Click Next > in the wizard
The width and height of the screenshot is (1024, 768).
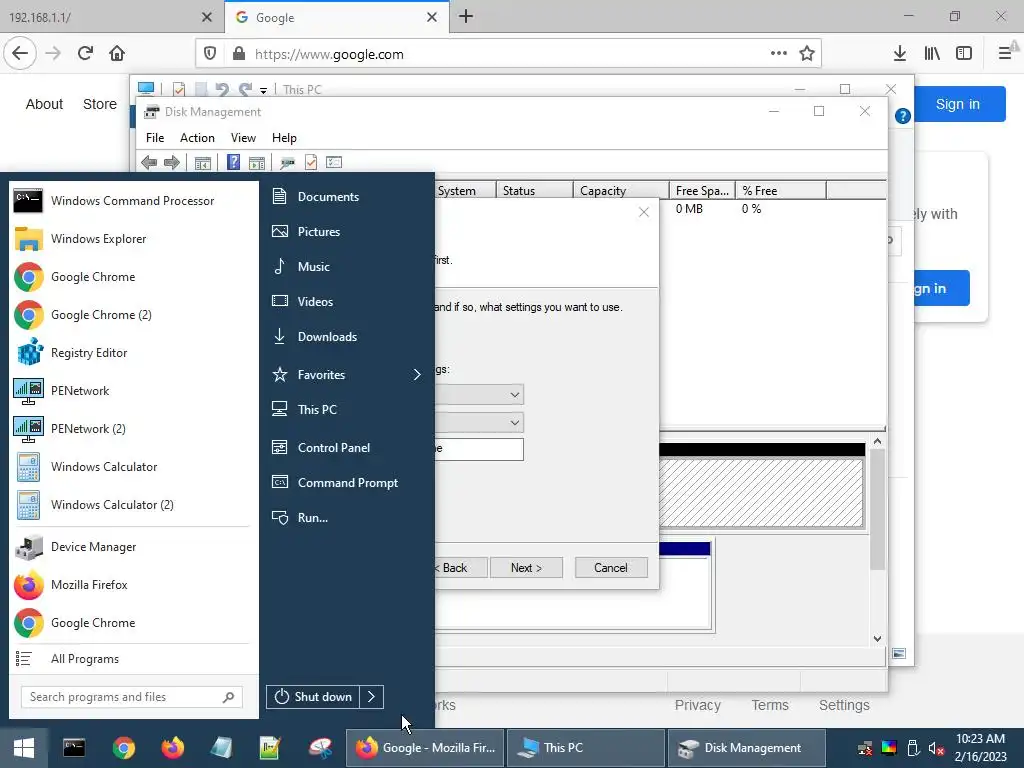[526, 568]
